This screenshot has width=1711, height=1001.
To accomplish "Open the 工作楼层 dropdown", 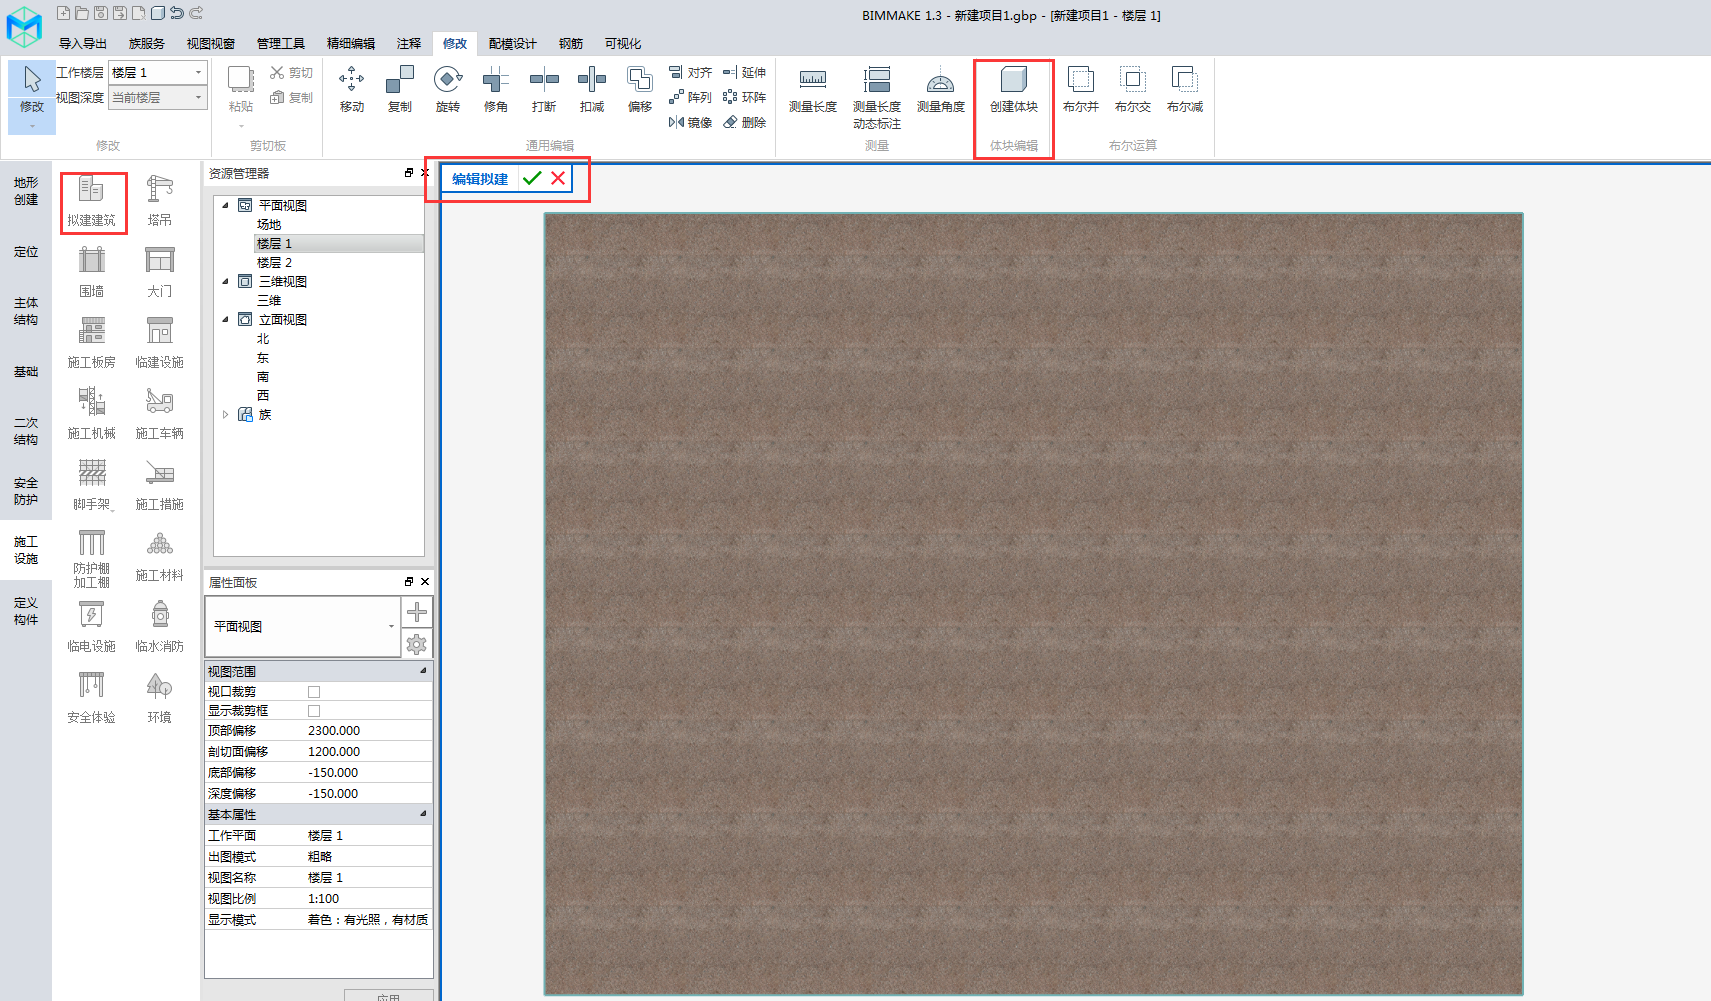I will point(157,72).
